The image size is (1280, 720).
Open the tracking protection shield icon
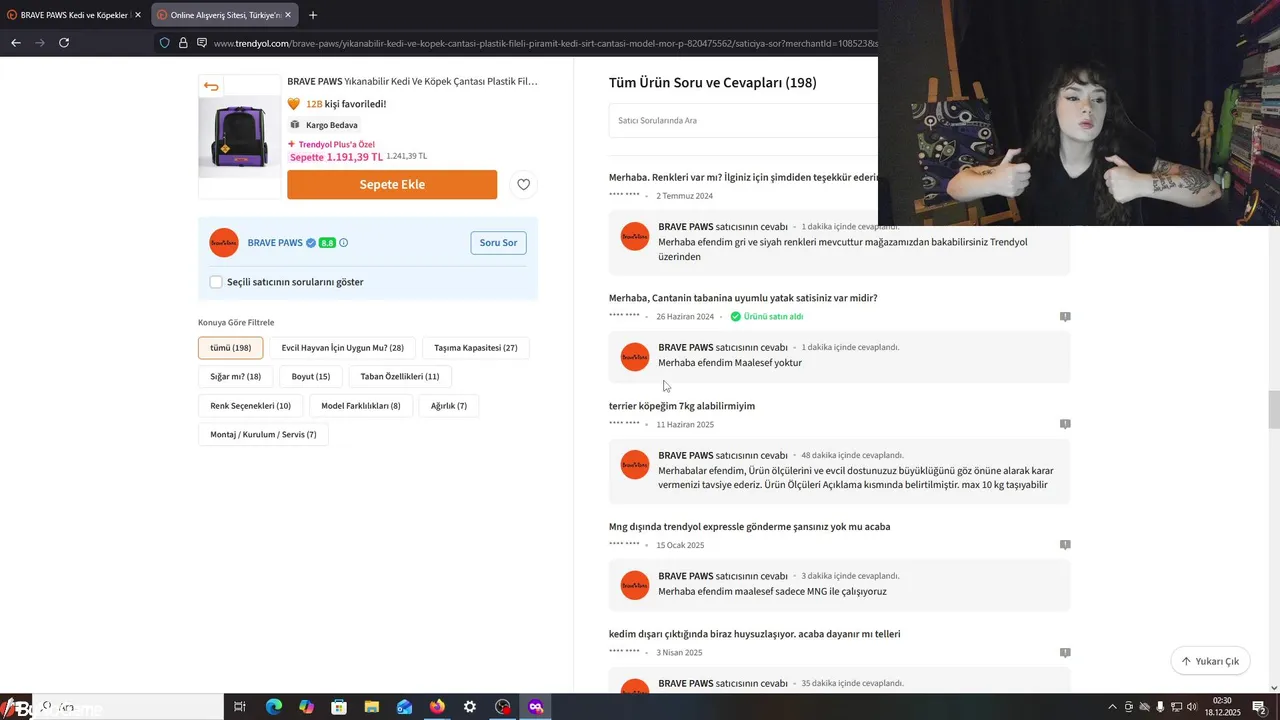pyautogui.click(x=165, y=43)
